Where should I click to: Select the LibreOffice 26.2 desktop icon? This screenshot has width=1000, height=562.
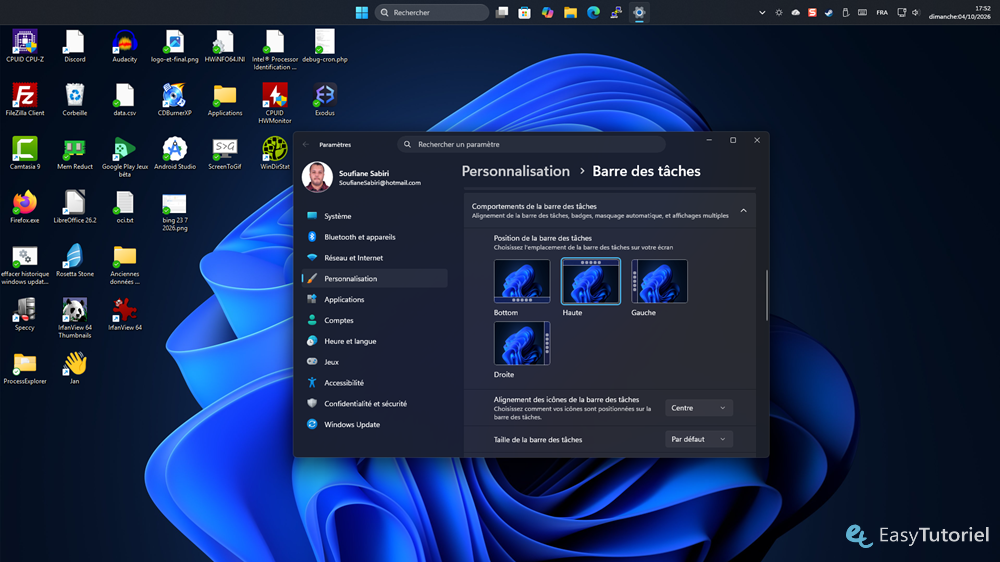(75, 207)
